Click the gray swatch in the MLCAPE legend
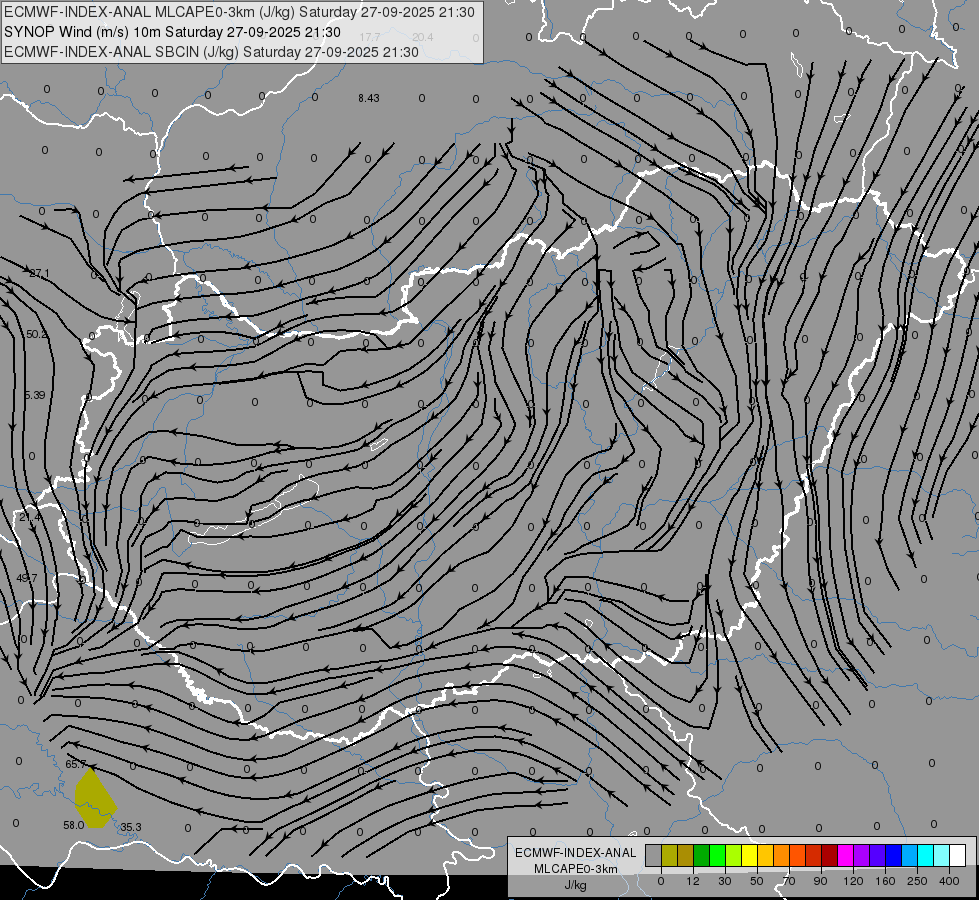 [654, 855]
